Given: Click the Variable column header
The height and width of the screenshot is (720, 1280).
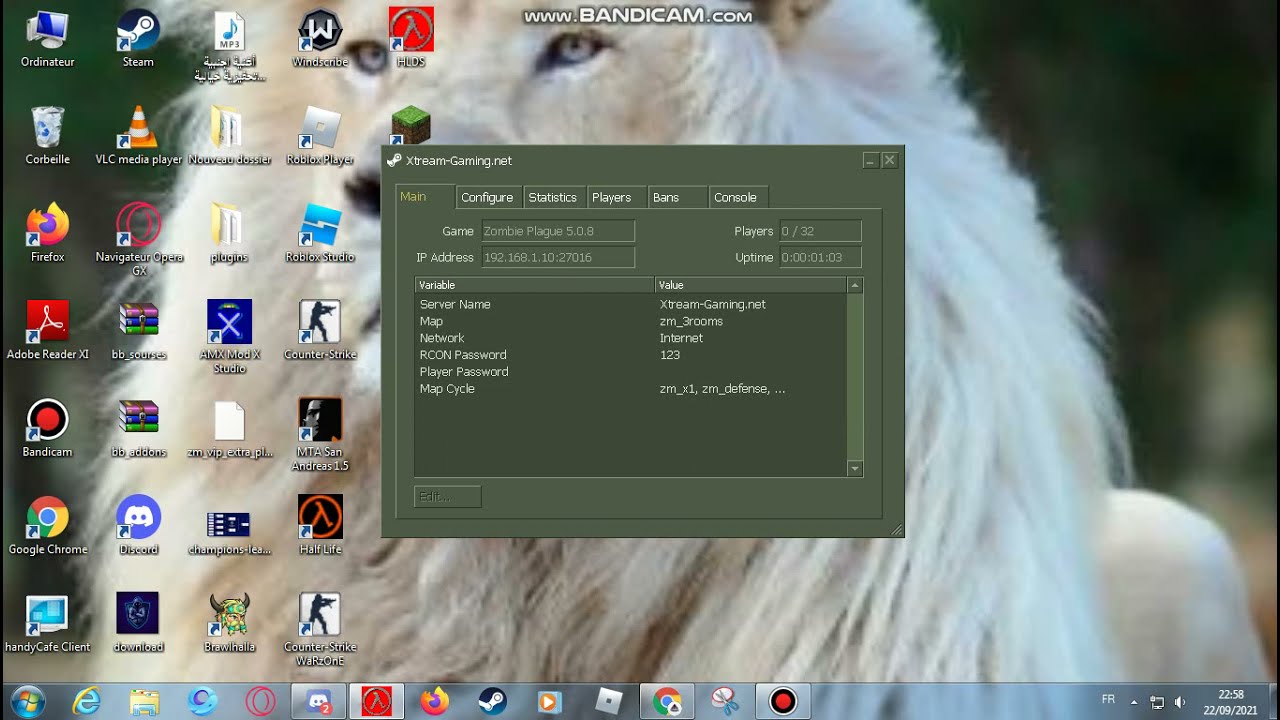Looking at the screenshot, I should click(x=535, y=285).
